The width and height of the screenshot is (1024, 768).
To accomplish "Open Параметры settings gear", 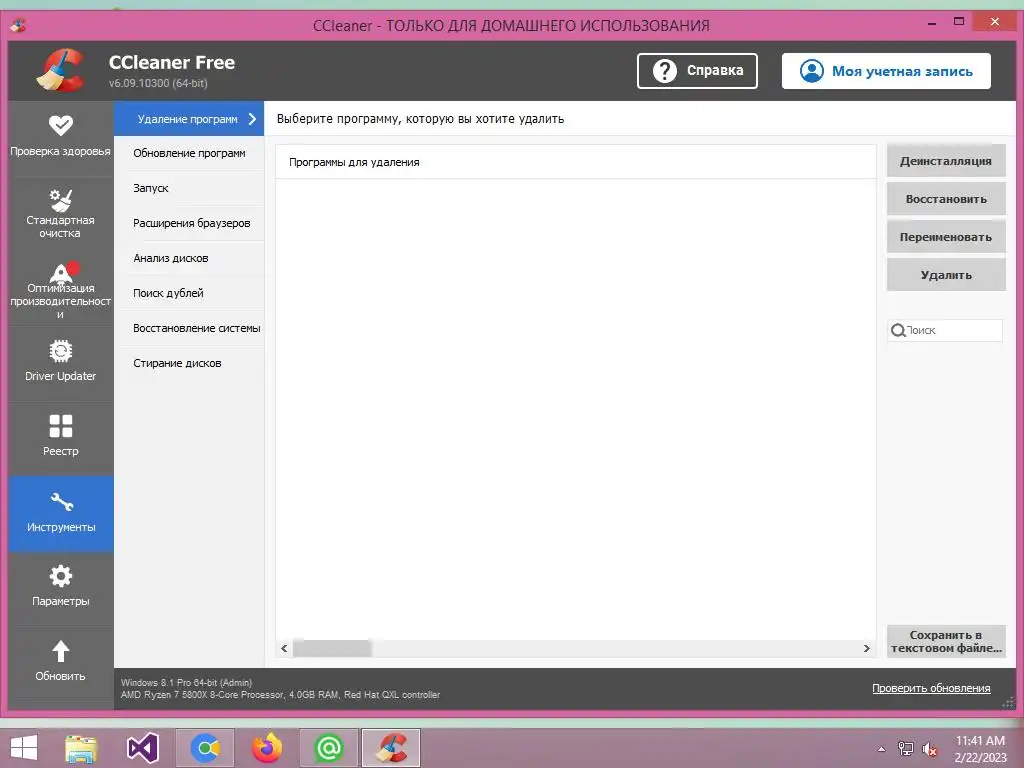I will pyautogui.click(x=61, y=576).
